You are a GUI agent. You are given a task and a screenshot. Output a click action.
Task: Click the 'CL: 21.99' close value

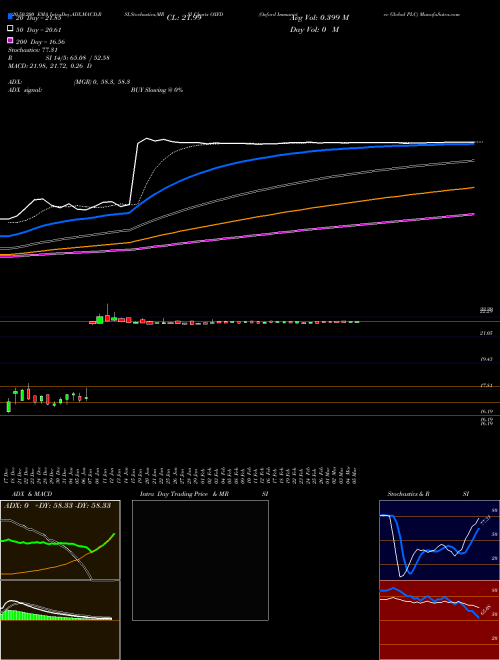[x=184, y=18]
